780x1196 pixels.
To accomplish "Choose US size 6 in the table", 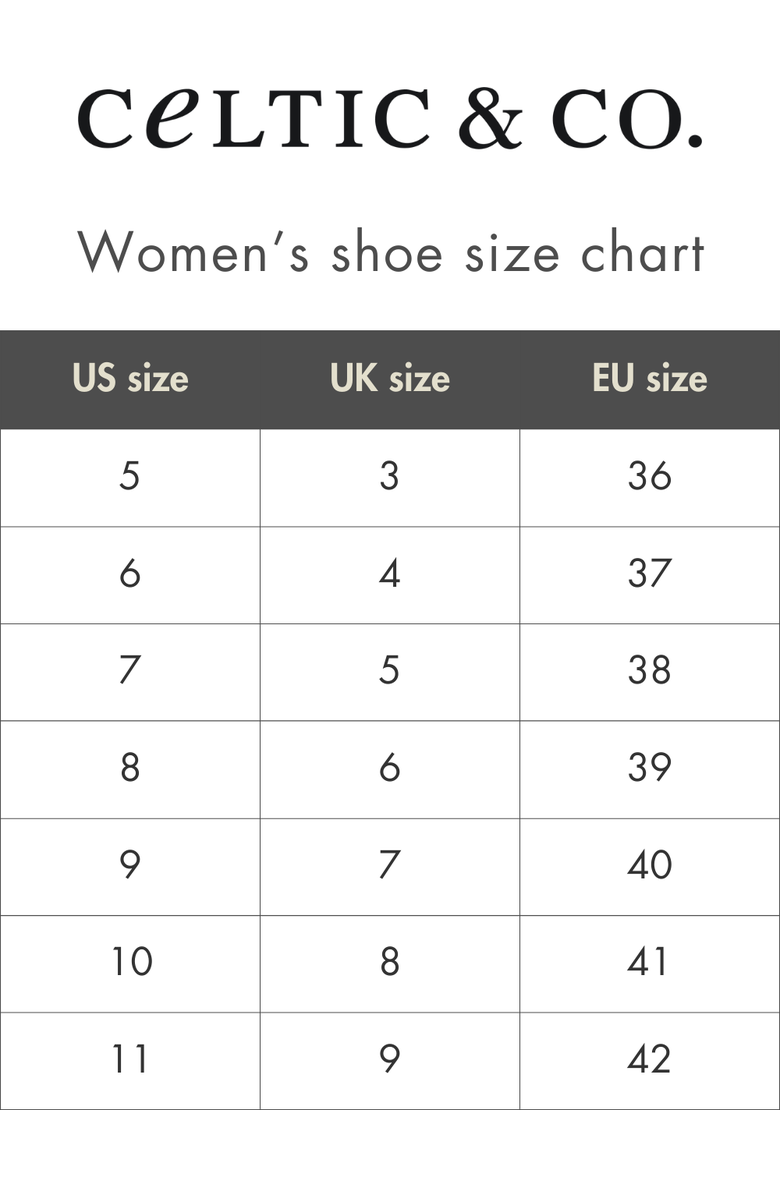I will pyautogui.click(x=130, y=574).
